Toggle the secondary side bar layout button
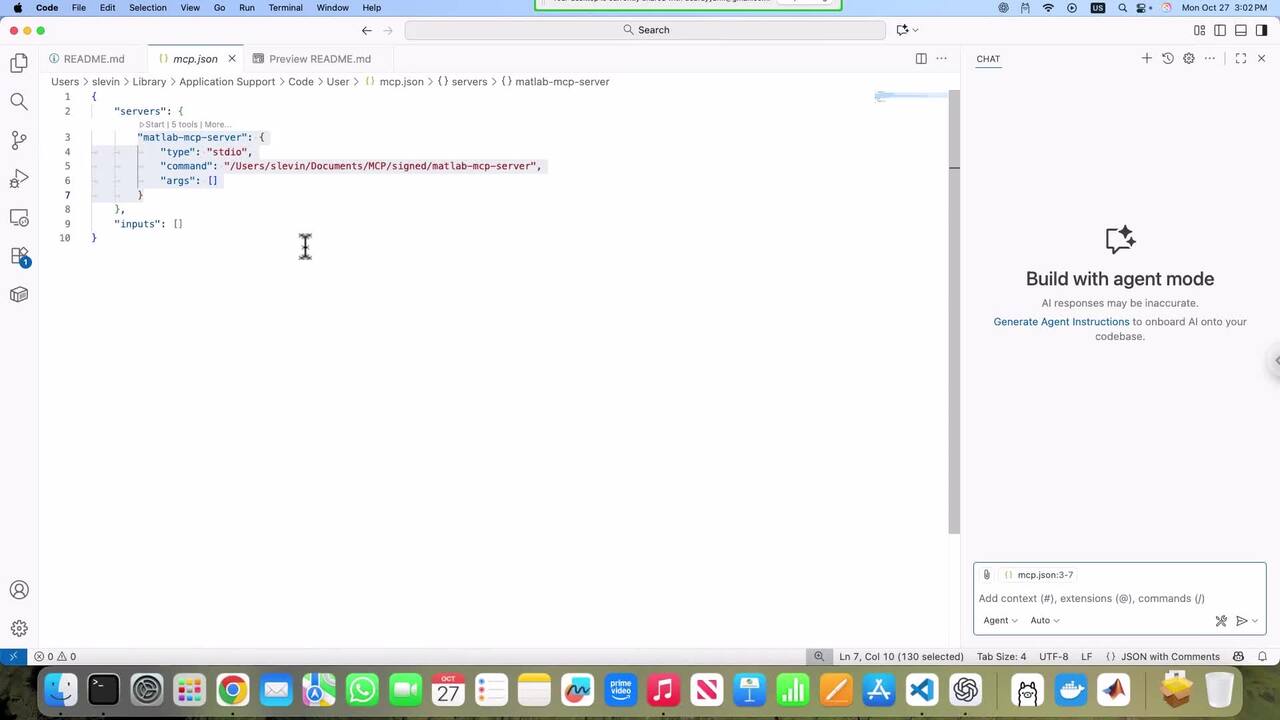1280x720 pixels. [1261, 30]
